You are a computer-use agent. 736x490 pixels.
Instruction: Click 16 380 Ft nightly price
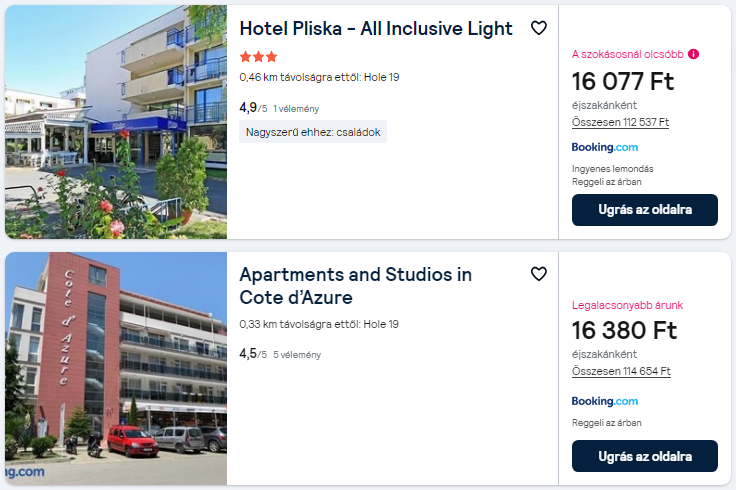[624, 329]
